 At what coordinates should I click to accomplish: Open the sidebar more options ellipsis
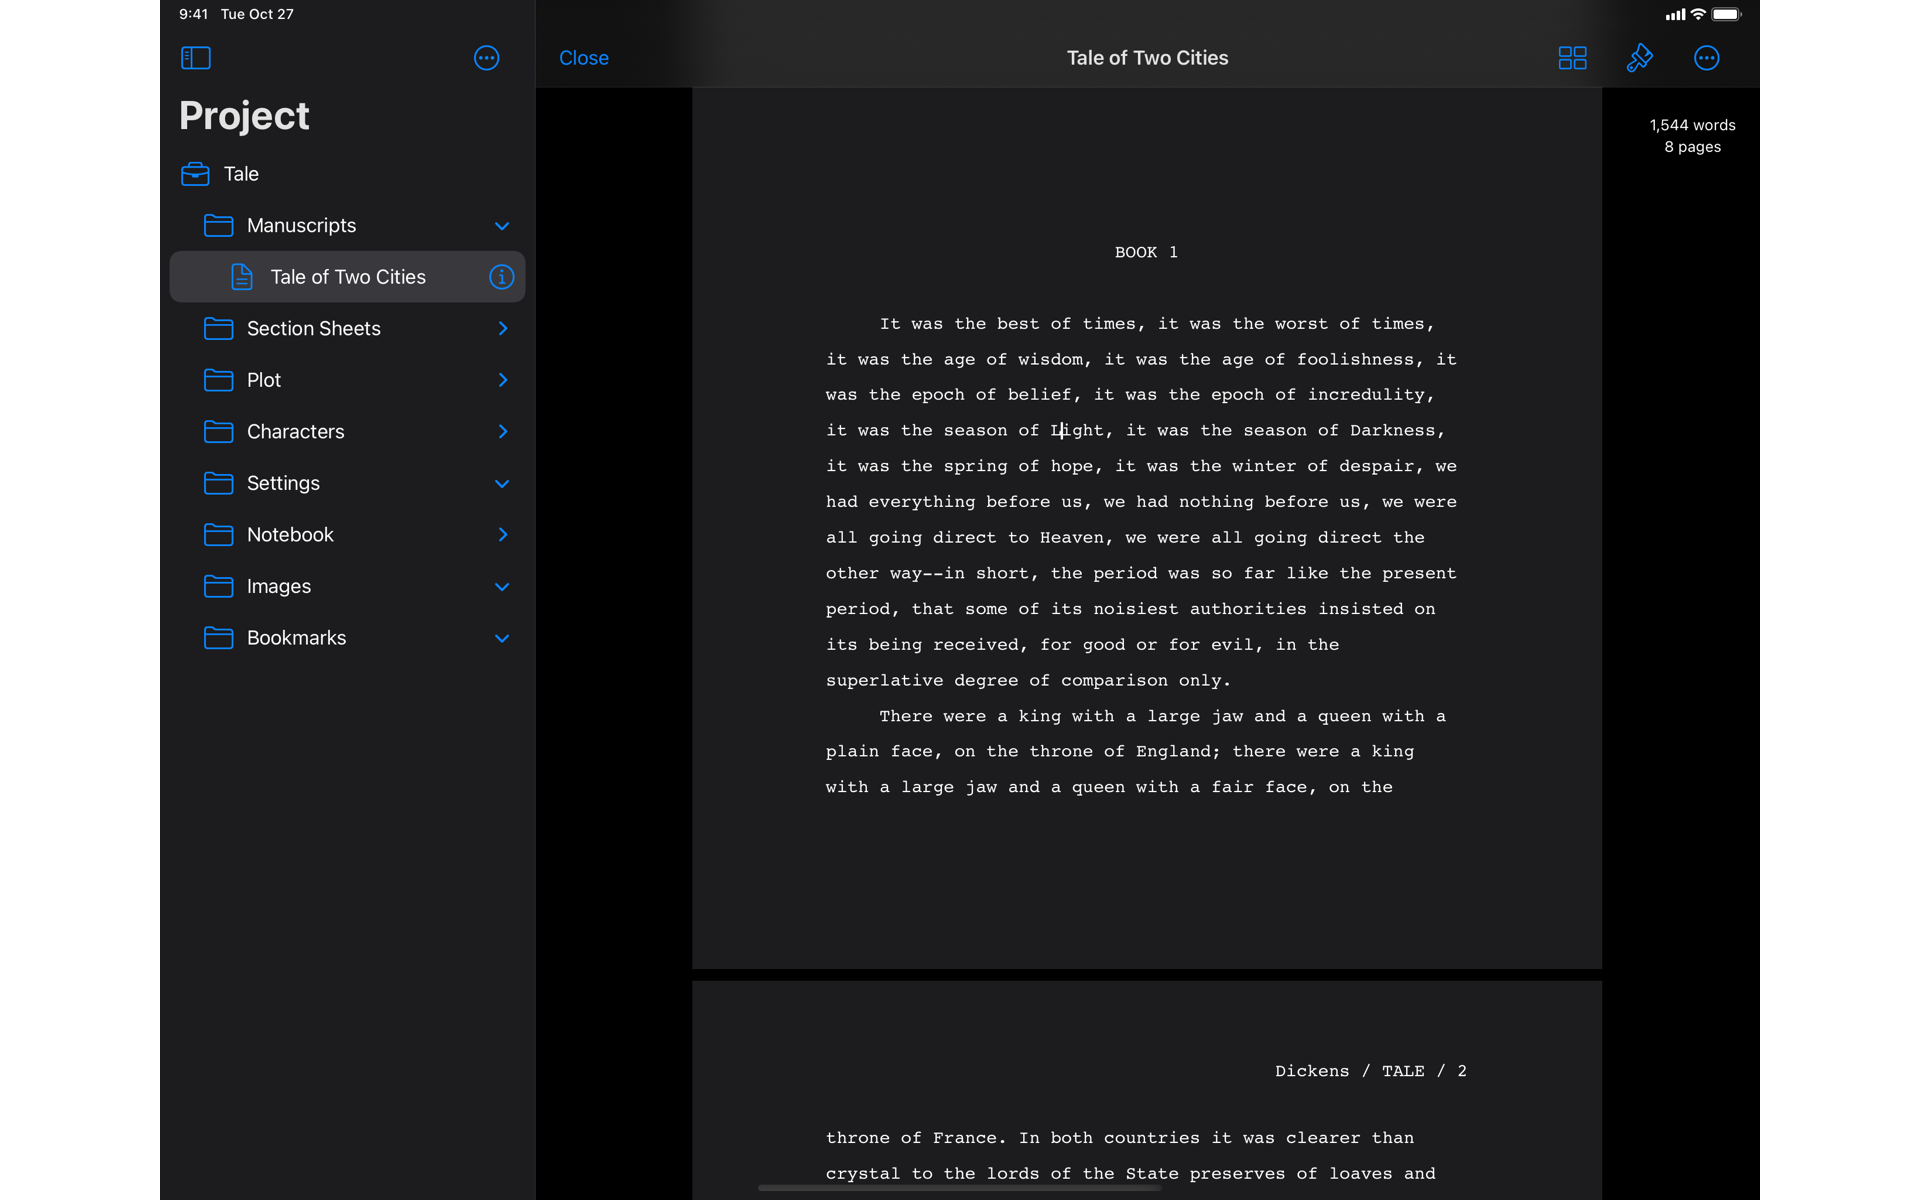click(x=486, y=58)
